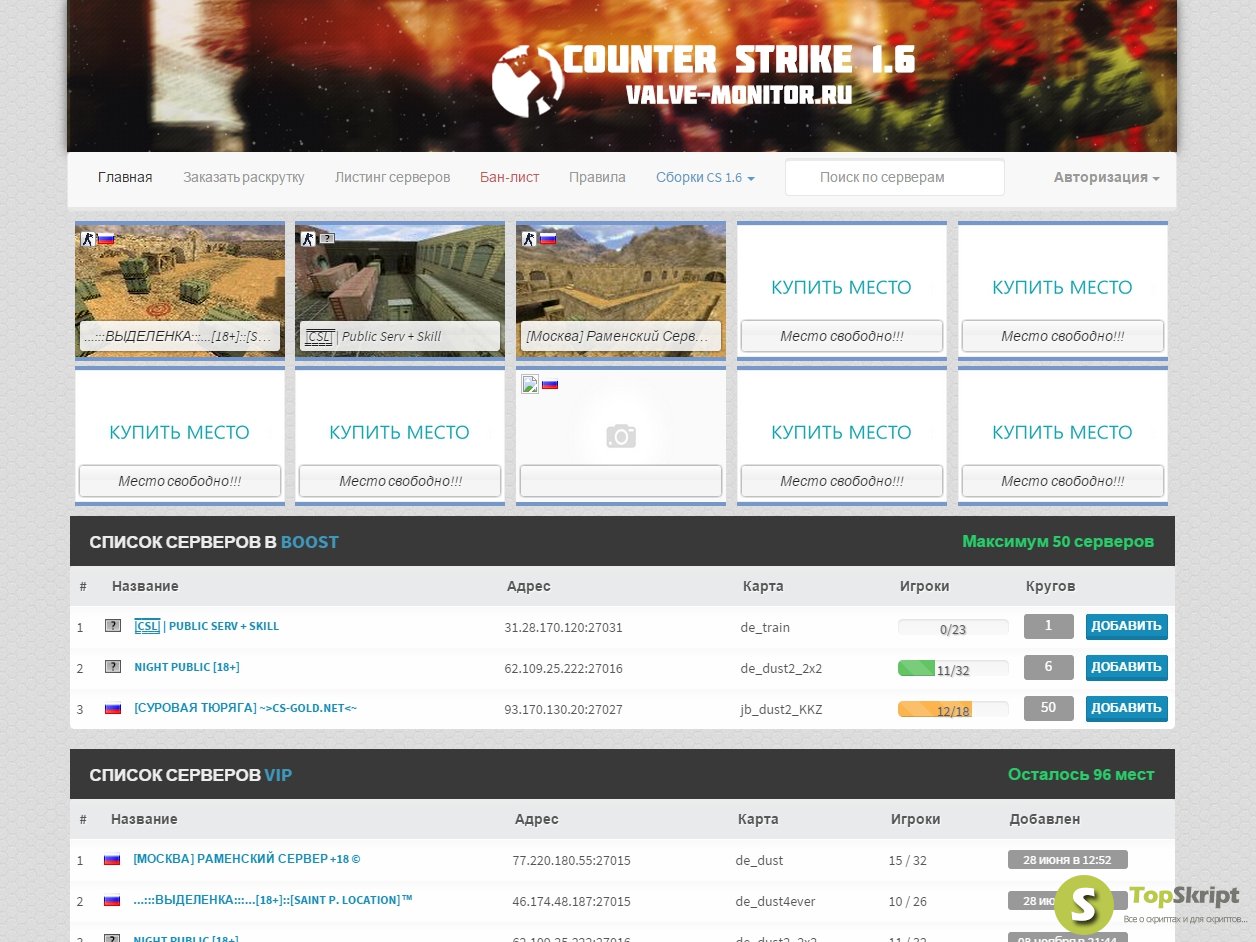Open the [СУРОВАЯ ТЮРЯГА] ~>CS-GOLD.NET<~ link
Screen dimensions: 1256x942
[245, 708]
